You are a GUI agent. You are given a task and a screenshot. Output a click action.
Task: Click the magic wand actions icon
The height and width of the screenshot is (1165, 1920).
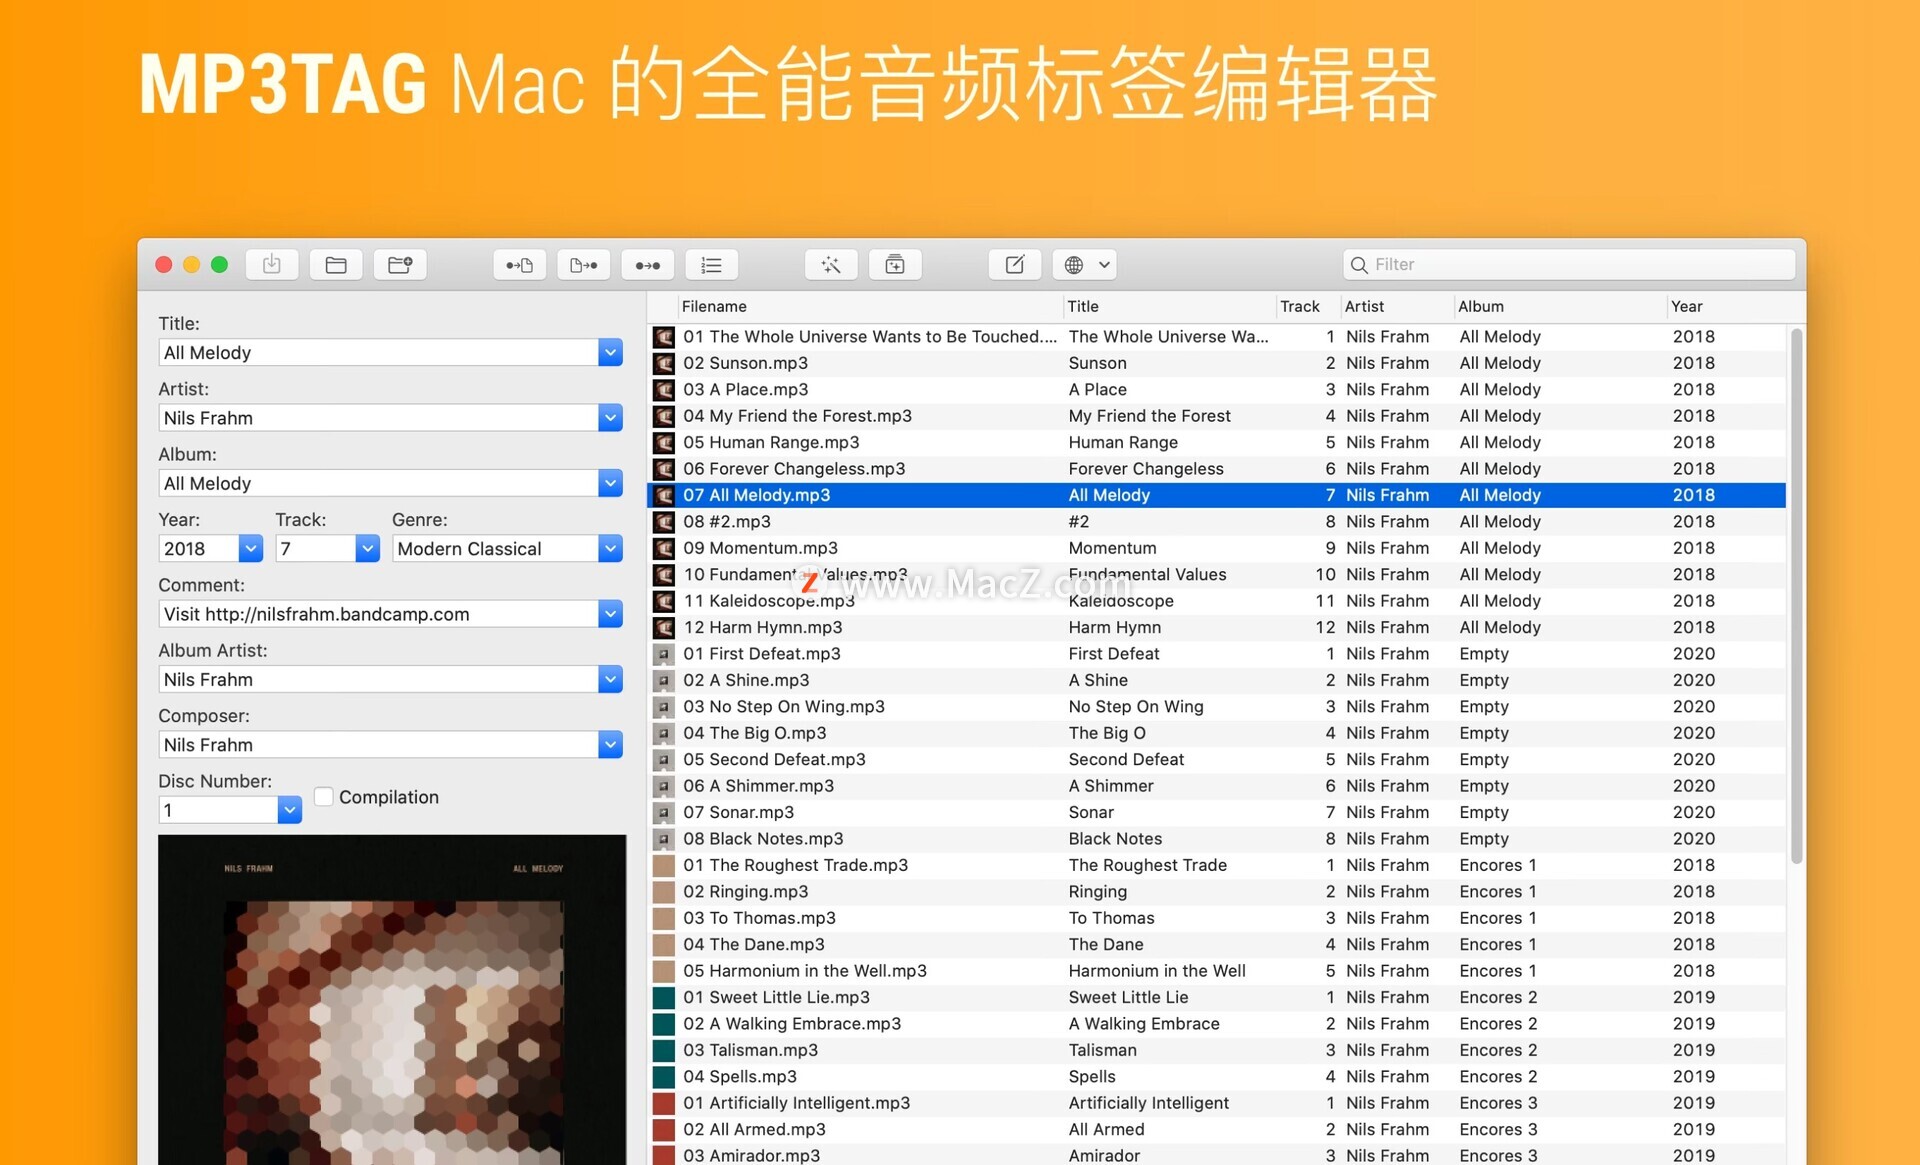tap(830, 265)
